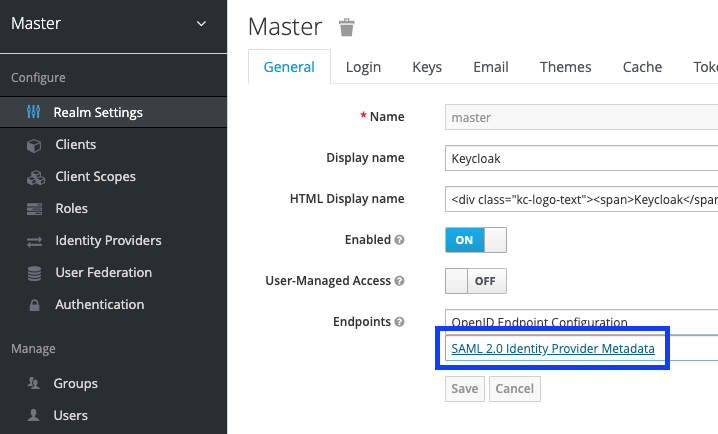The height and width of the screenshot is (434, 718).
Task: Click the Groups people icon
Action: pos(33,383)
